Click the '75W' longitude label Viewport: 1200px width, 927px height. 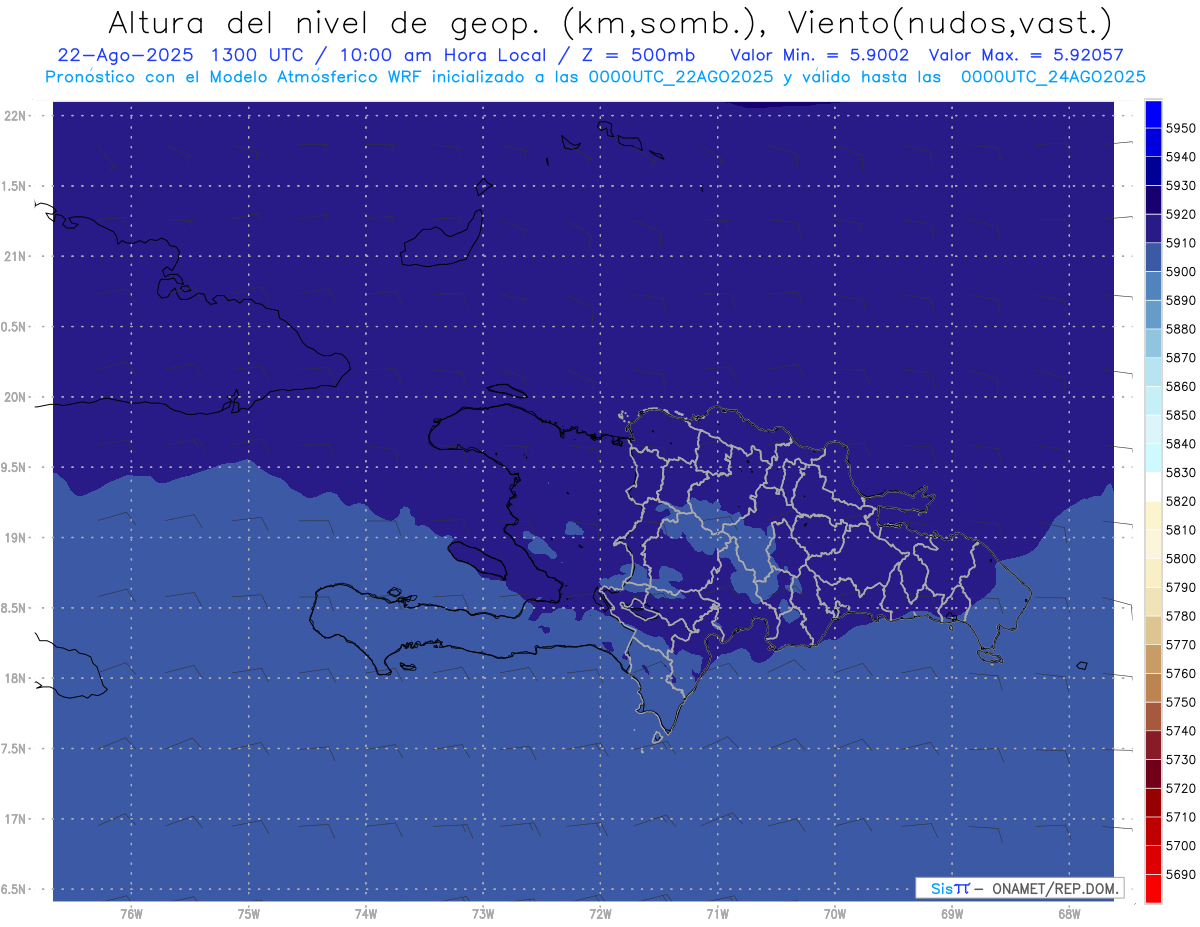[249, 914]
